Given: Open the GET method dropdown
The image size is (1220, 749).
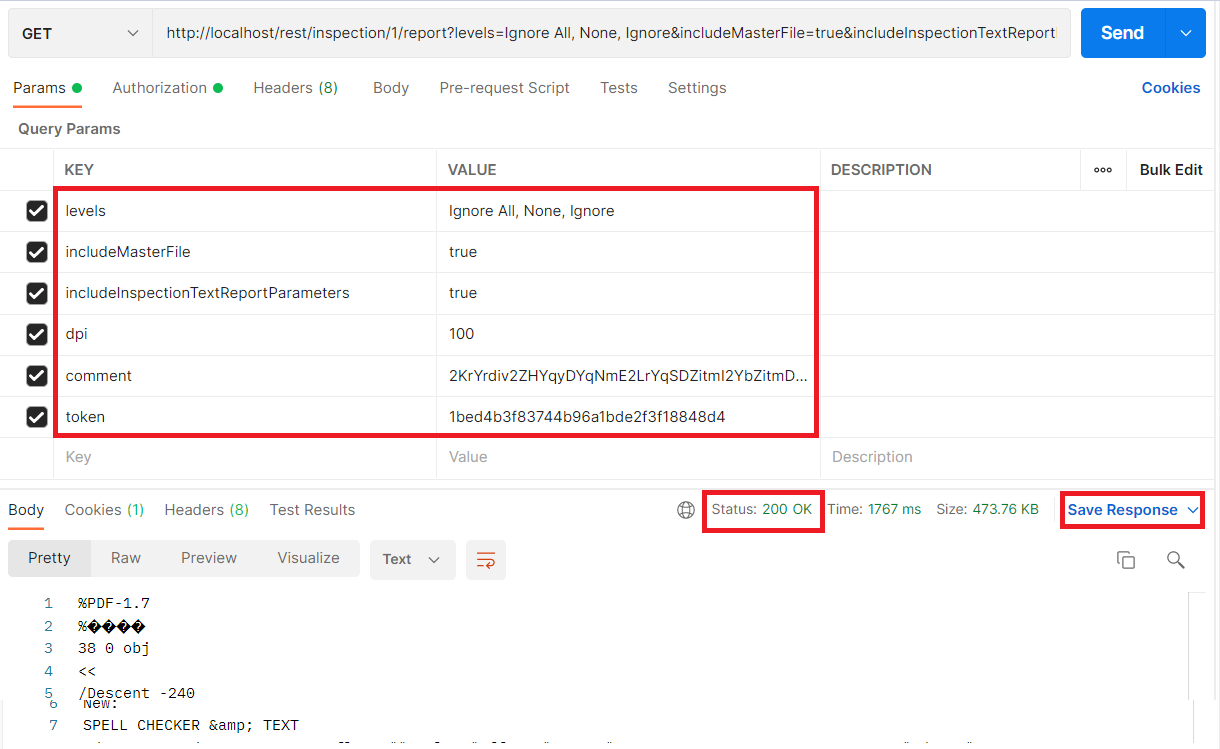Looking at the screenshot, I should [x=80, y=33].
